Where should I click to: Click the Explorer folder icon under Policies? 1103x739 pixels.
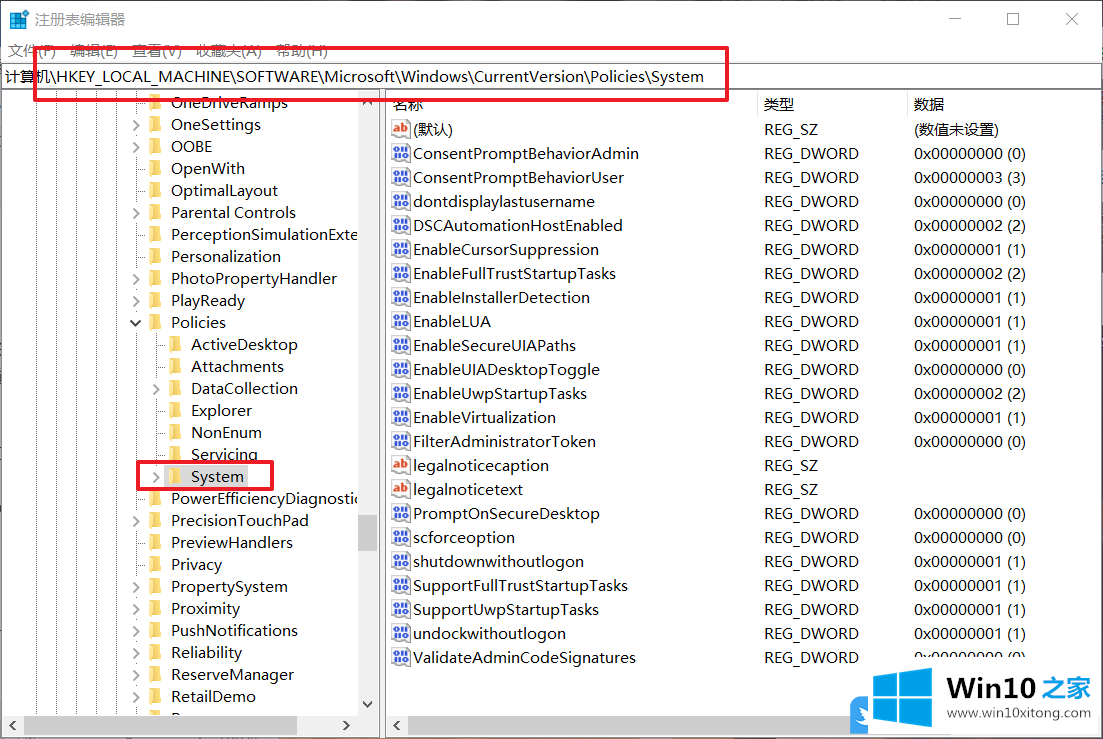pos(176,410)
